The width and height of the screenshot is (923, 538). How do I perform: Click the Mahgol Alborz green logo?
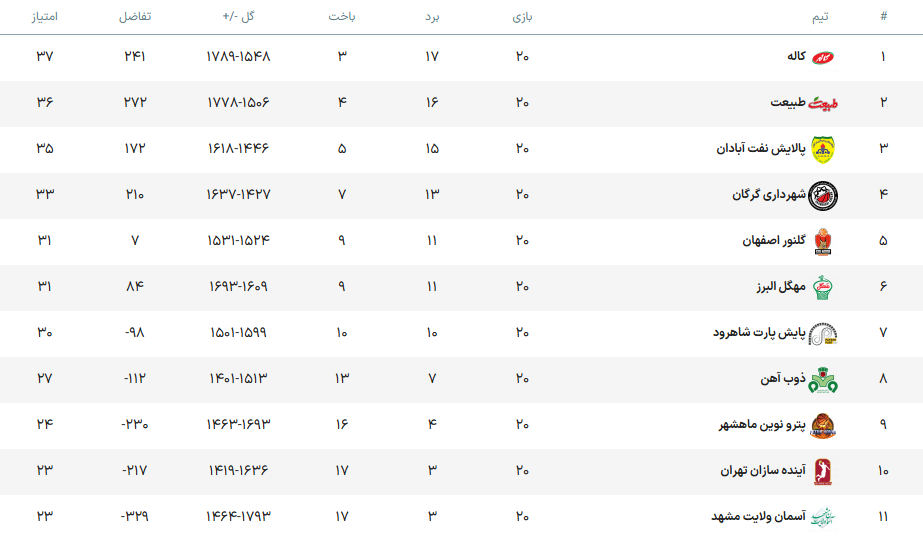tap(822, 287)
